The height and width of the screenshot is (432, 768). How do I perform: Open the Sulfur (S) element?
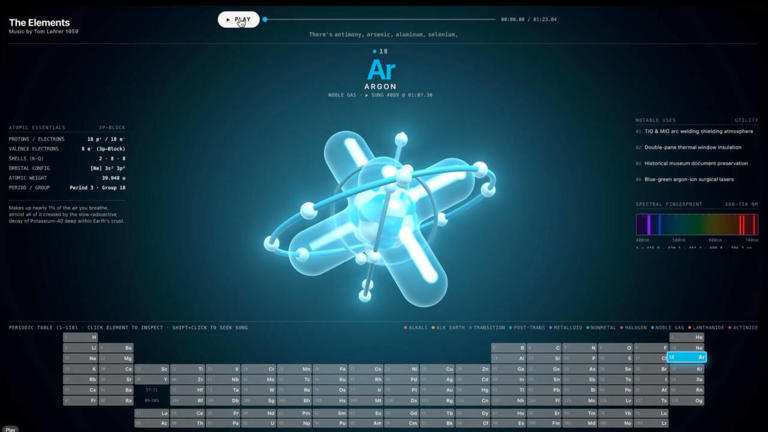616,359
